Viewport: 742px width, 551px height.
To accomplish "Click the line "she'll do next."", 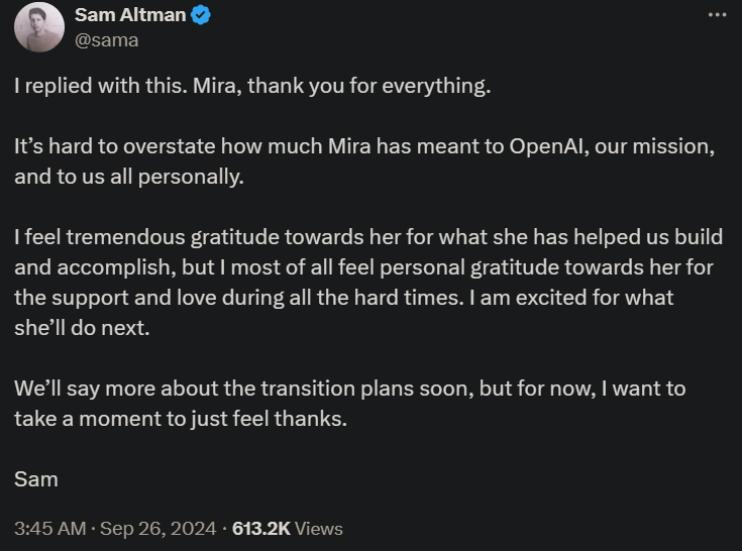I will pos(81,328).
